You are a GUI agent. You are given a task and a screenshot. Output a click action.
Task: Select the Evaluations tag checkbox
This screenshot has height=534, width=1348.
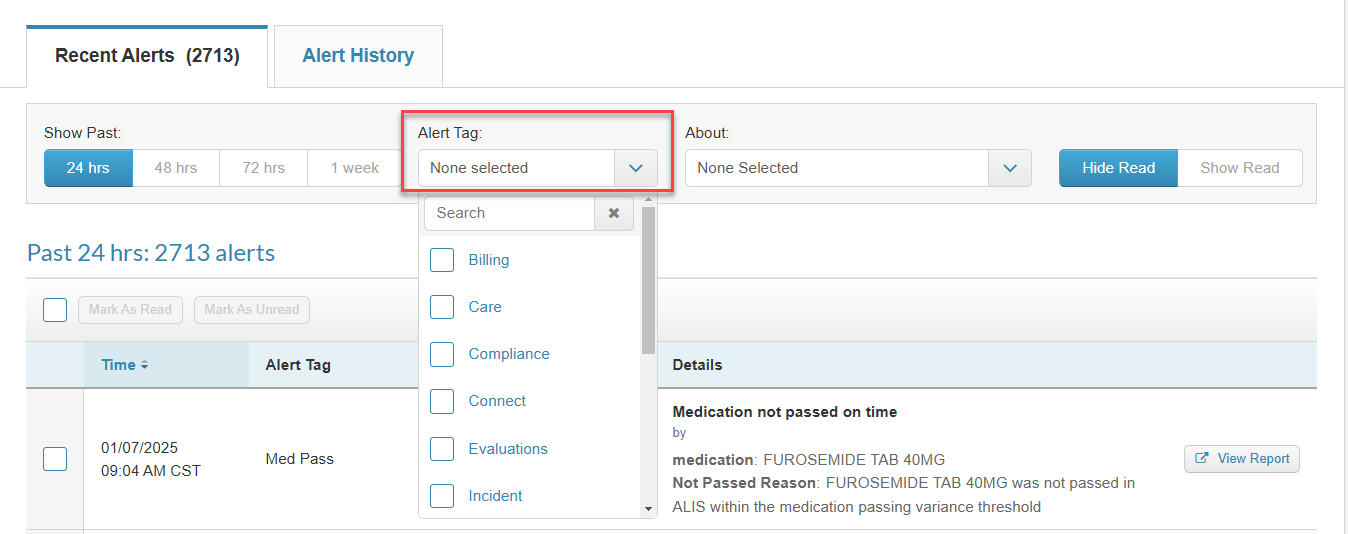[442, 449]
